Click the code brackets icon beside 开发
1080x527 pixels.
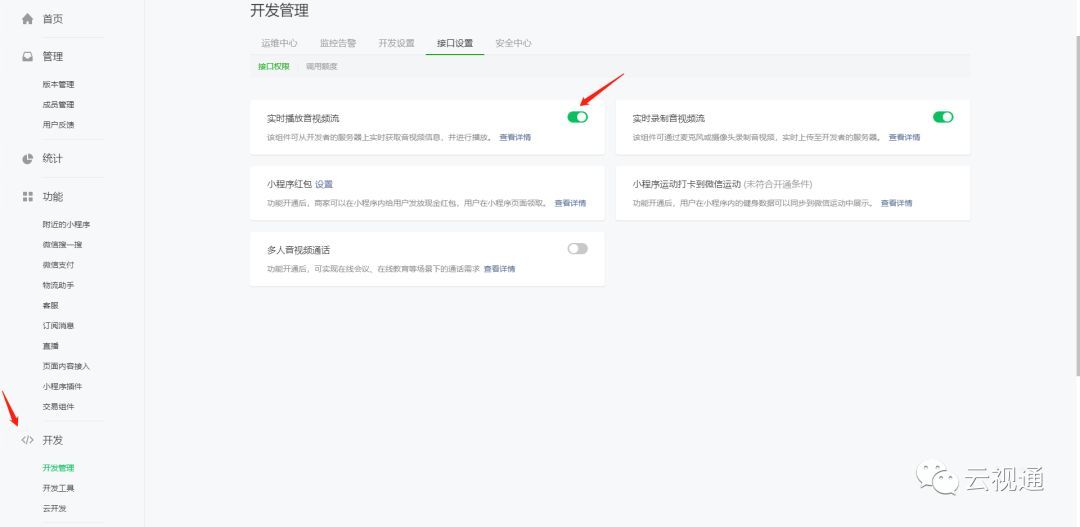pyautogui.click(x=28, y=440)
